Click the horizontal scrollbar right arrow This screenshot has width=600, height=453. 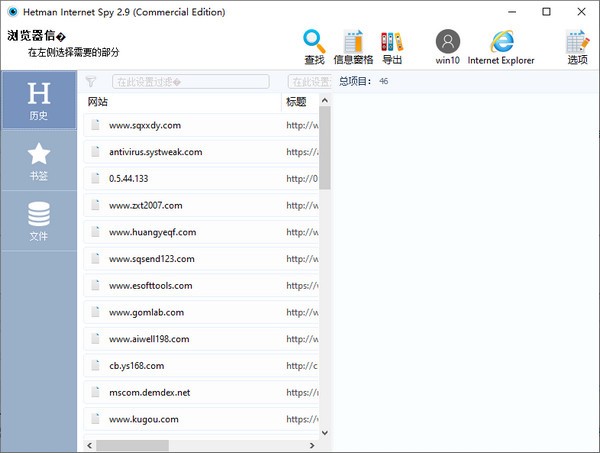(312, 445)
